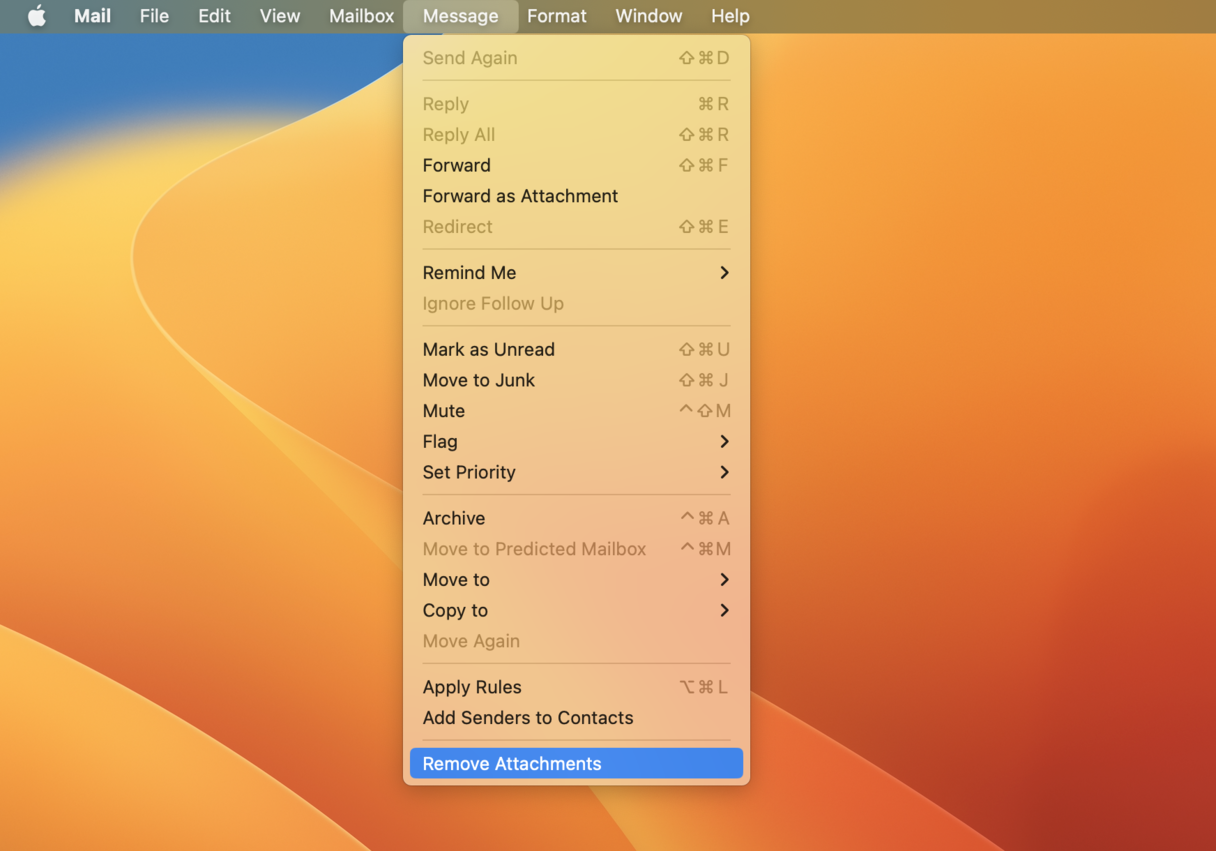
Task: Open the Help menu
Action: (x=730, y=16)
